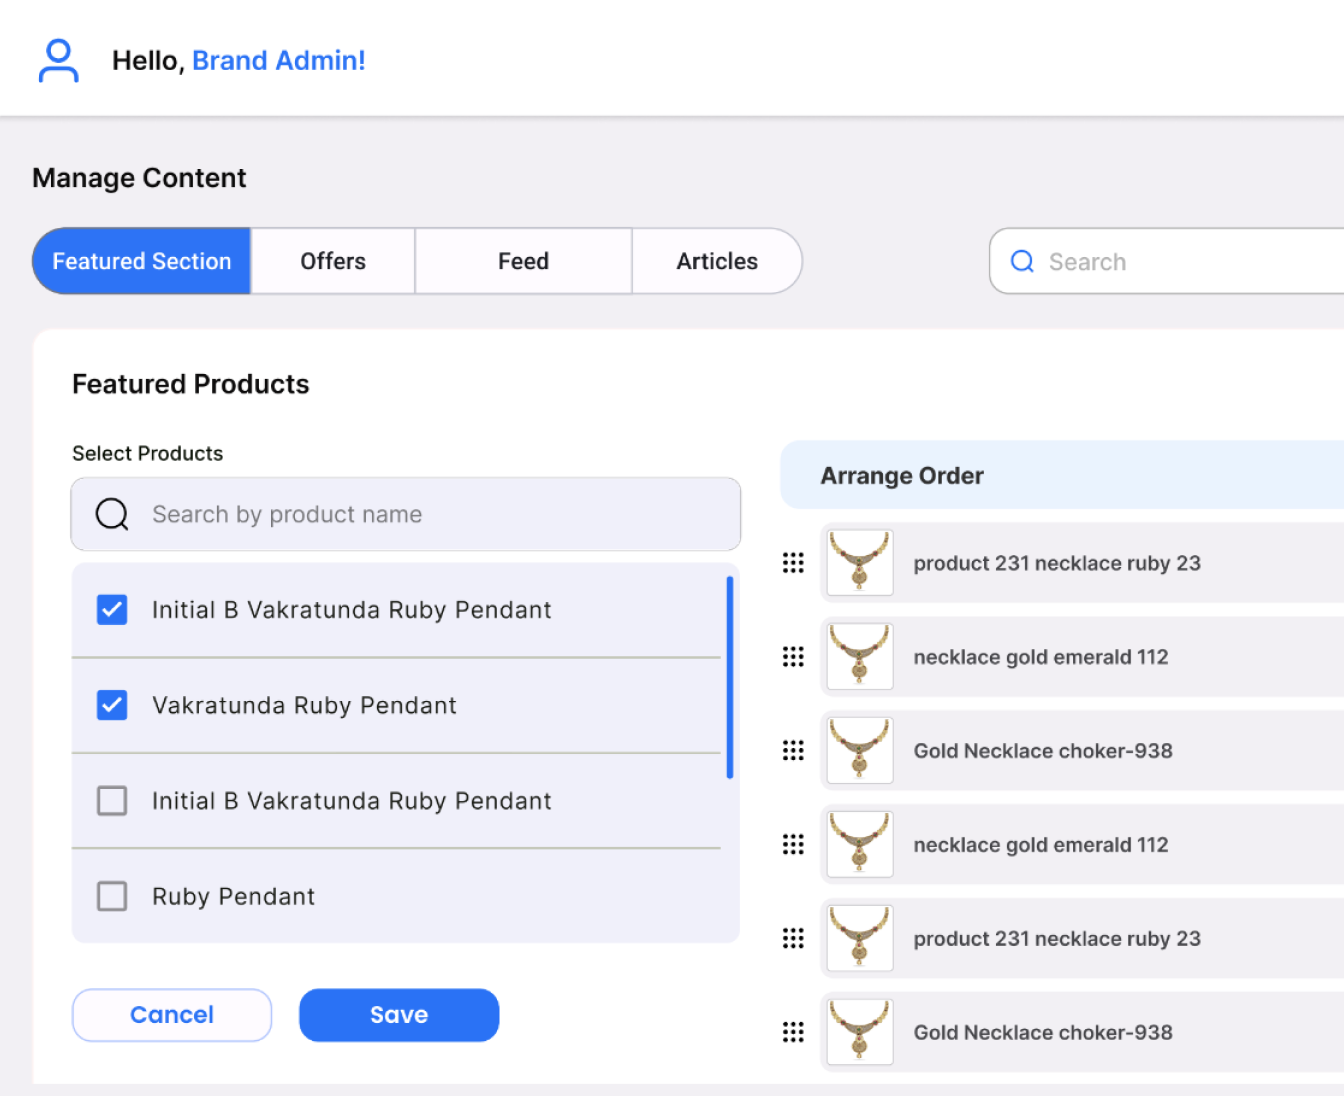Click drag handle of lower necklace gold emerald row

click(793, 845)
